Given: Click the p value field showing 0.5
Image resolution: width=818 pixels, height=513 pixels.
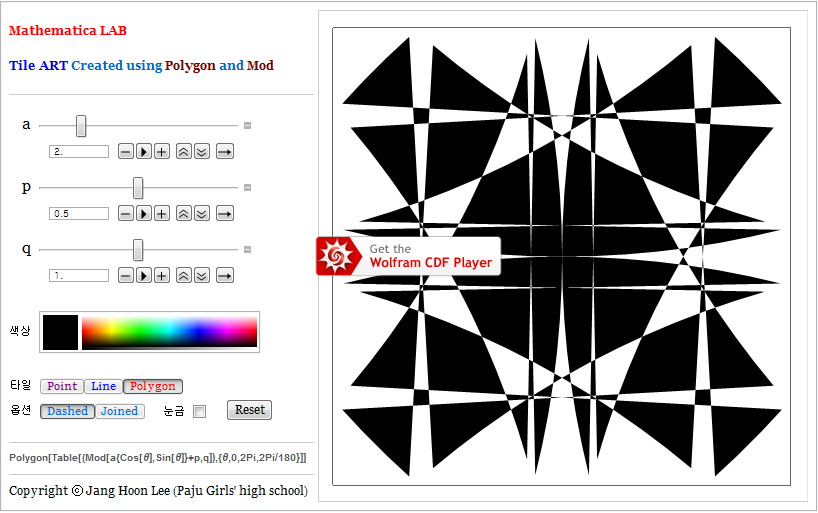Looking at the screenshot, I should [x=79, y=213].
